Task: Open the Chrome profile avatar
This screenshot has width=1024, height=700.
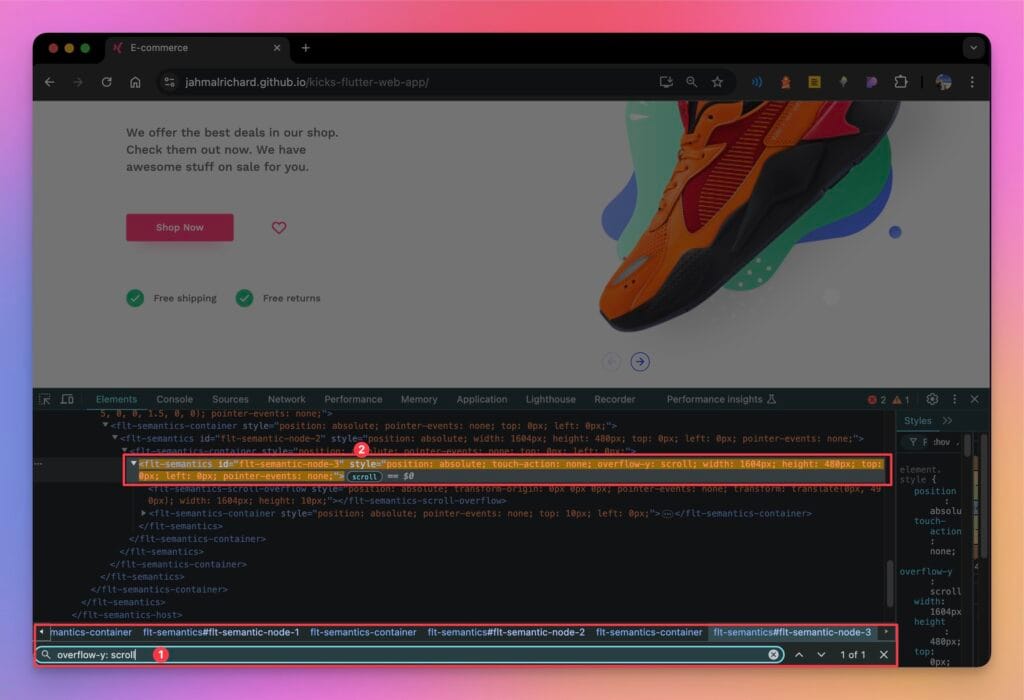Action: click(x=943, y=82)
